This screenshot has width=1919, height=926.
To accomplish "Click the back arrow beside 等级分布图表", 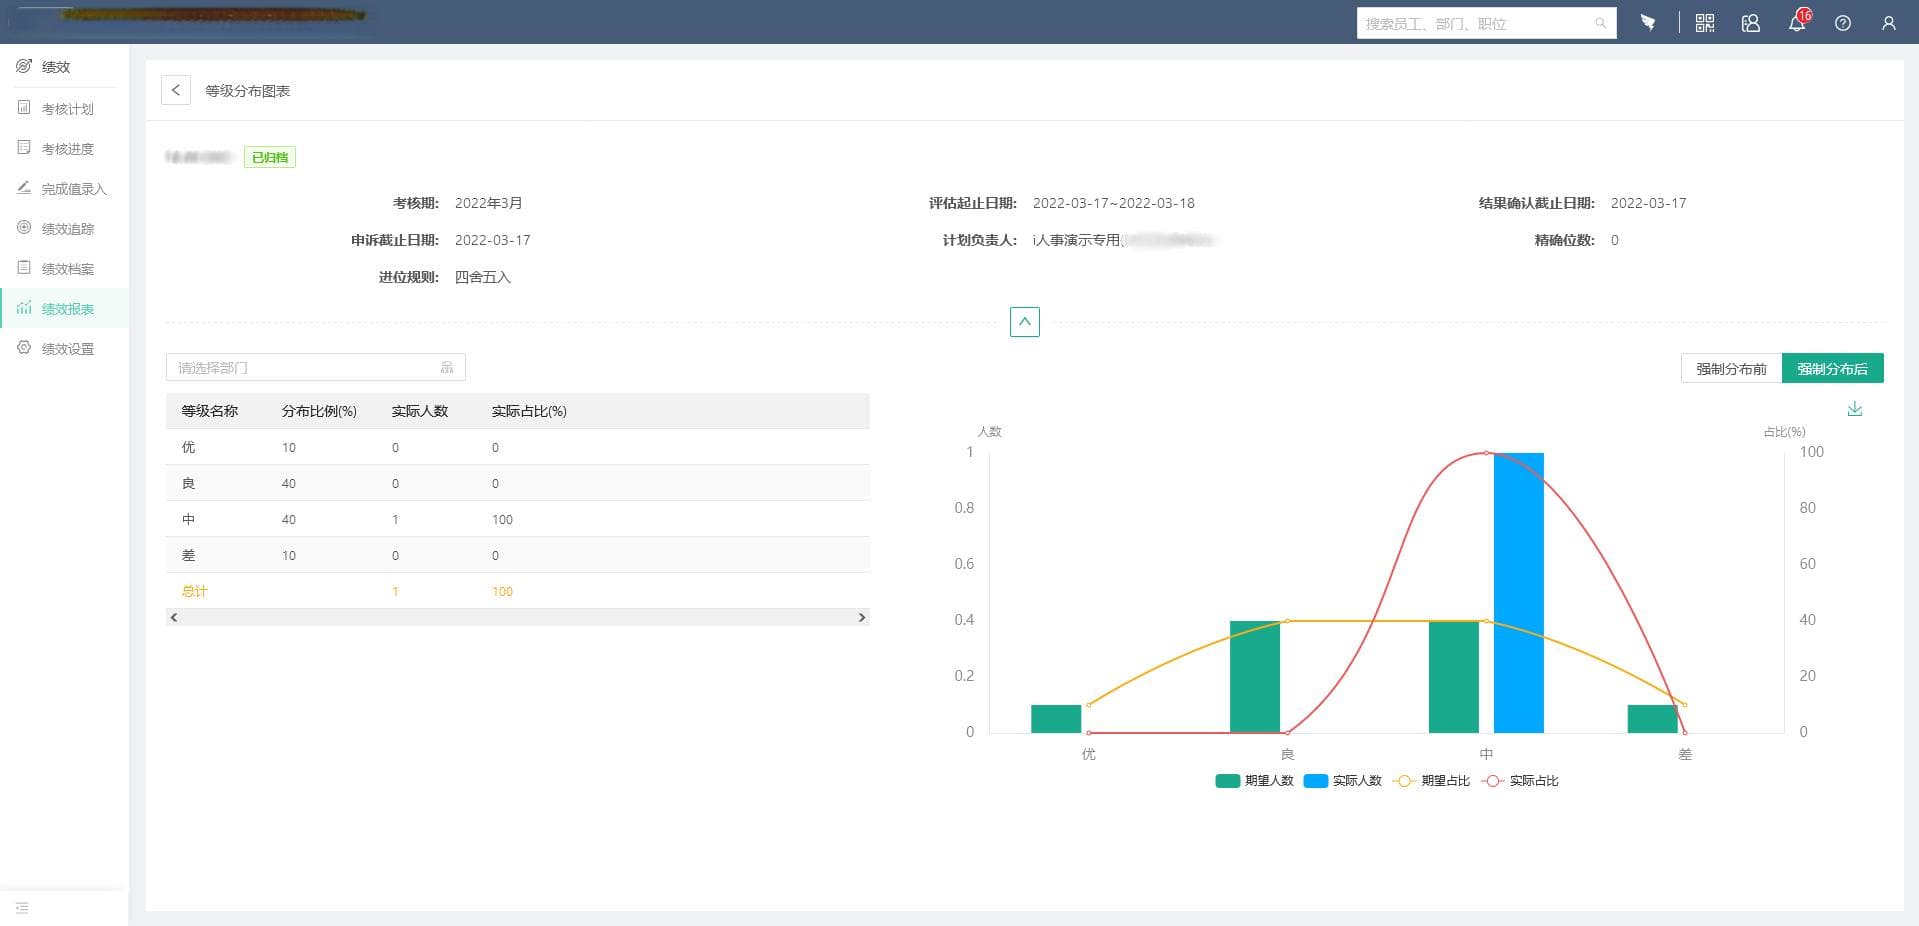I will 176,90.
